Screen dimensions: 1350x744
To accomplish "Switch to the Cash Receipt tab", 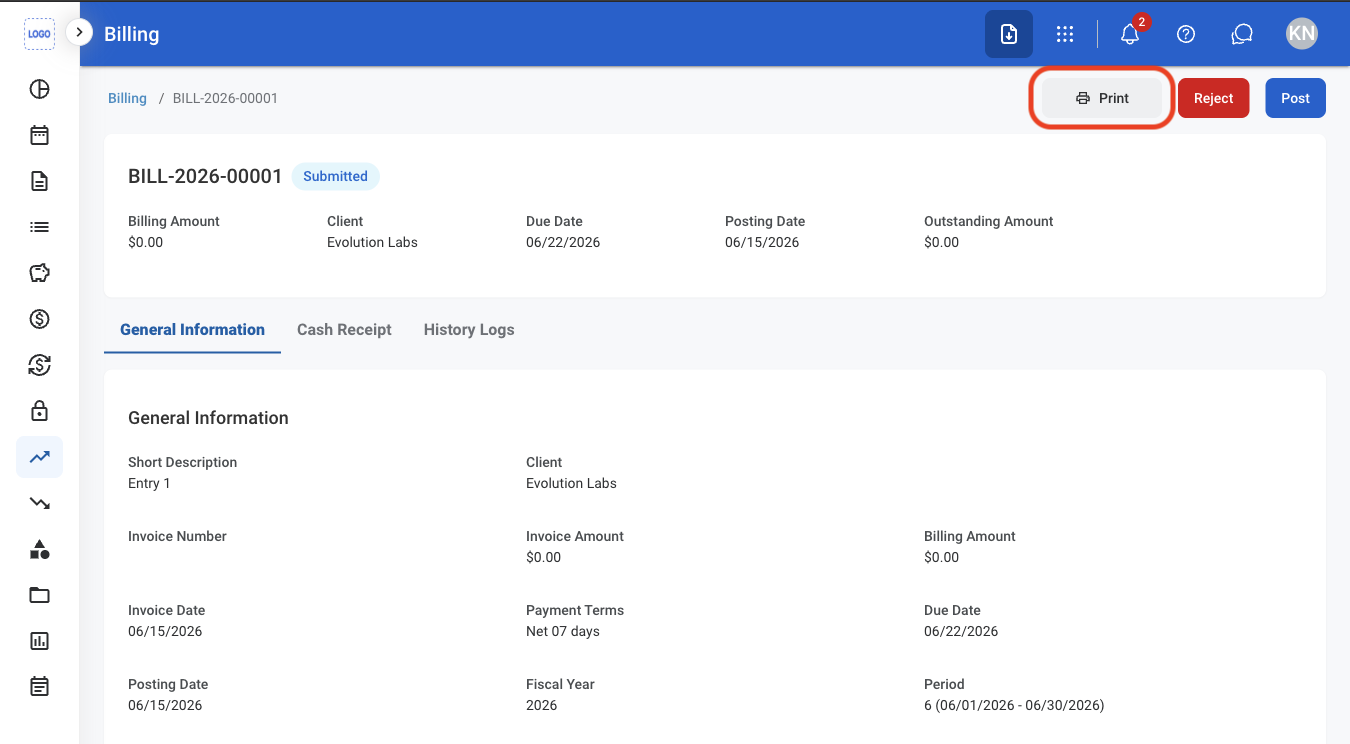I will (344, 329).
